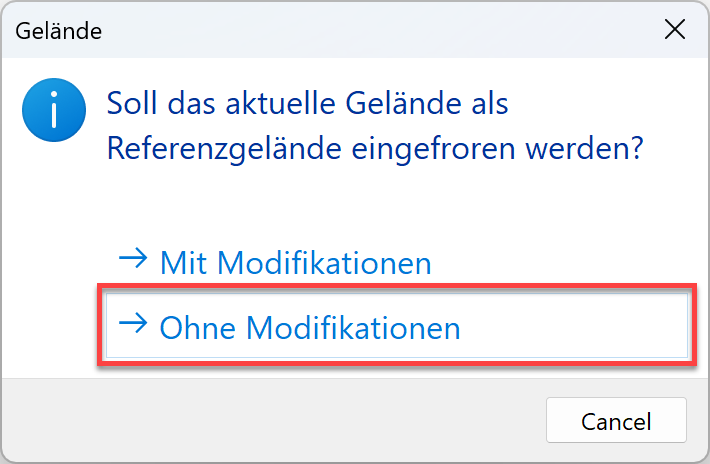Click the word als in the question
The image size is (710, 464).
pos(487,105)
